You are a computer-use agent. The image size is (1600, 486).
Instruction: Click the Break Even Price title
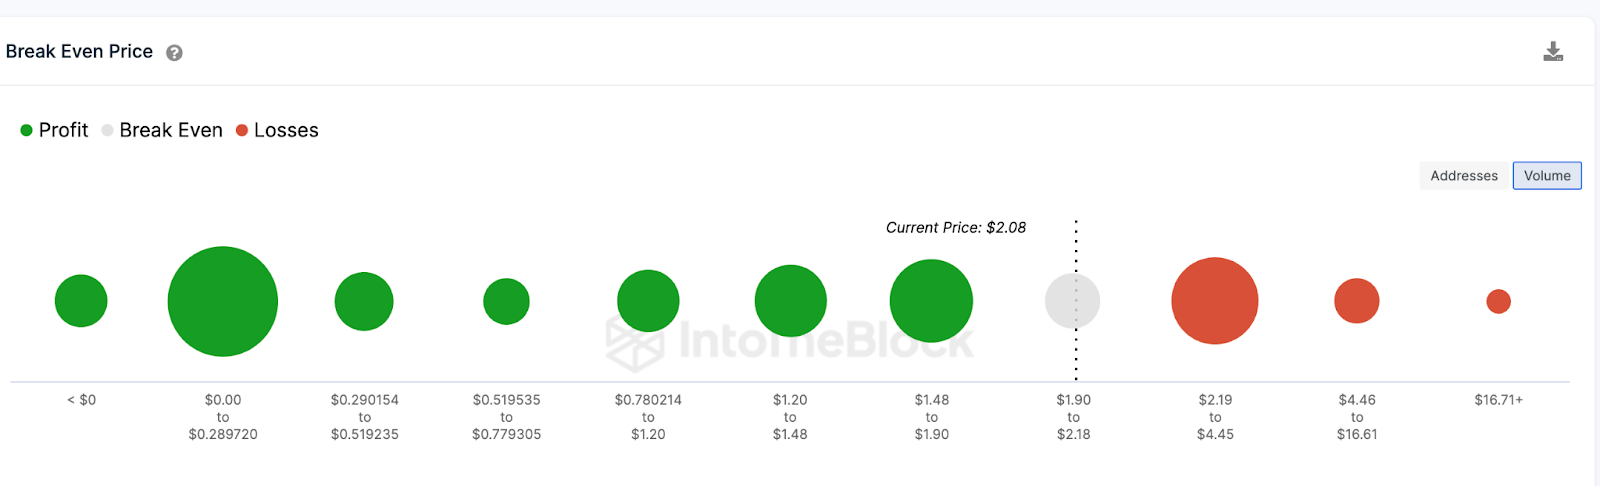point(79,52)
